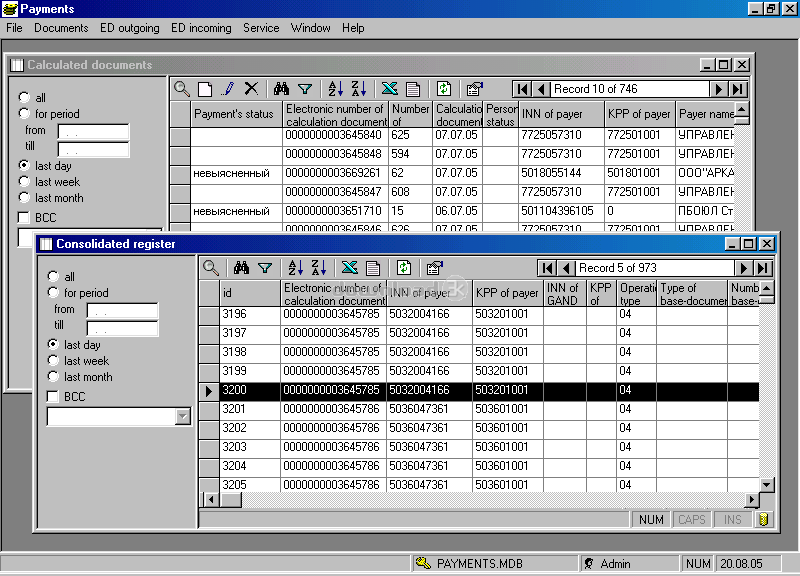Open properties icon in Calculated documents toolbar
Screen dimensions: 800x576
tap(475, 89)
